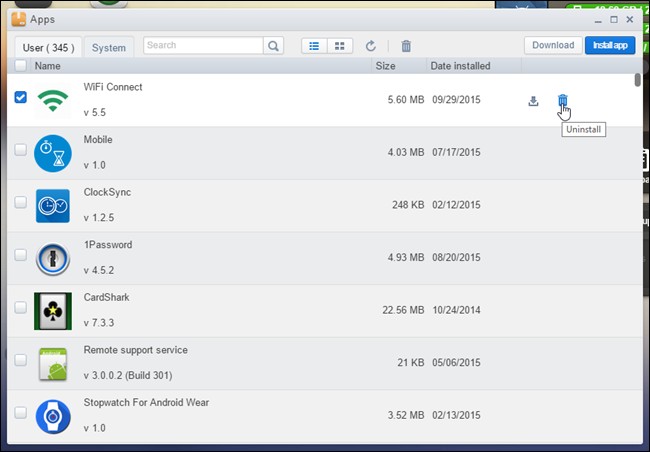Click Stopwatch For Android Wear name
Screen dimensions: 650x452
(x=146, y=403)
